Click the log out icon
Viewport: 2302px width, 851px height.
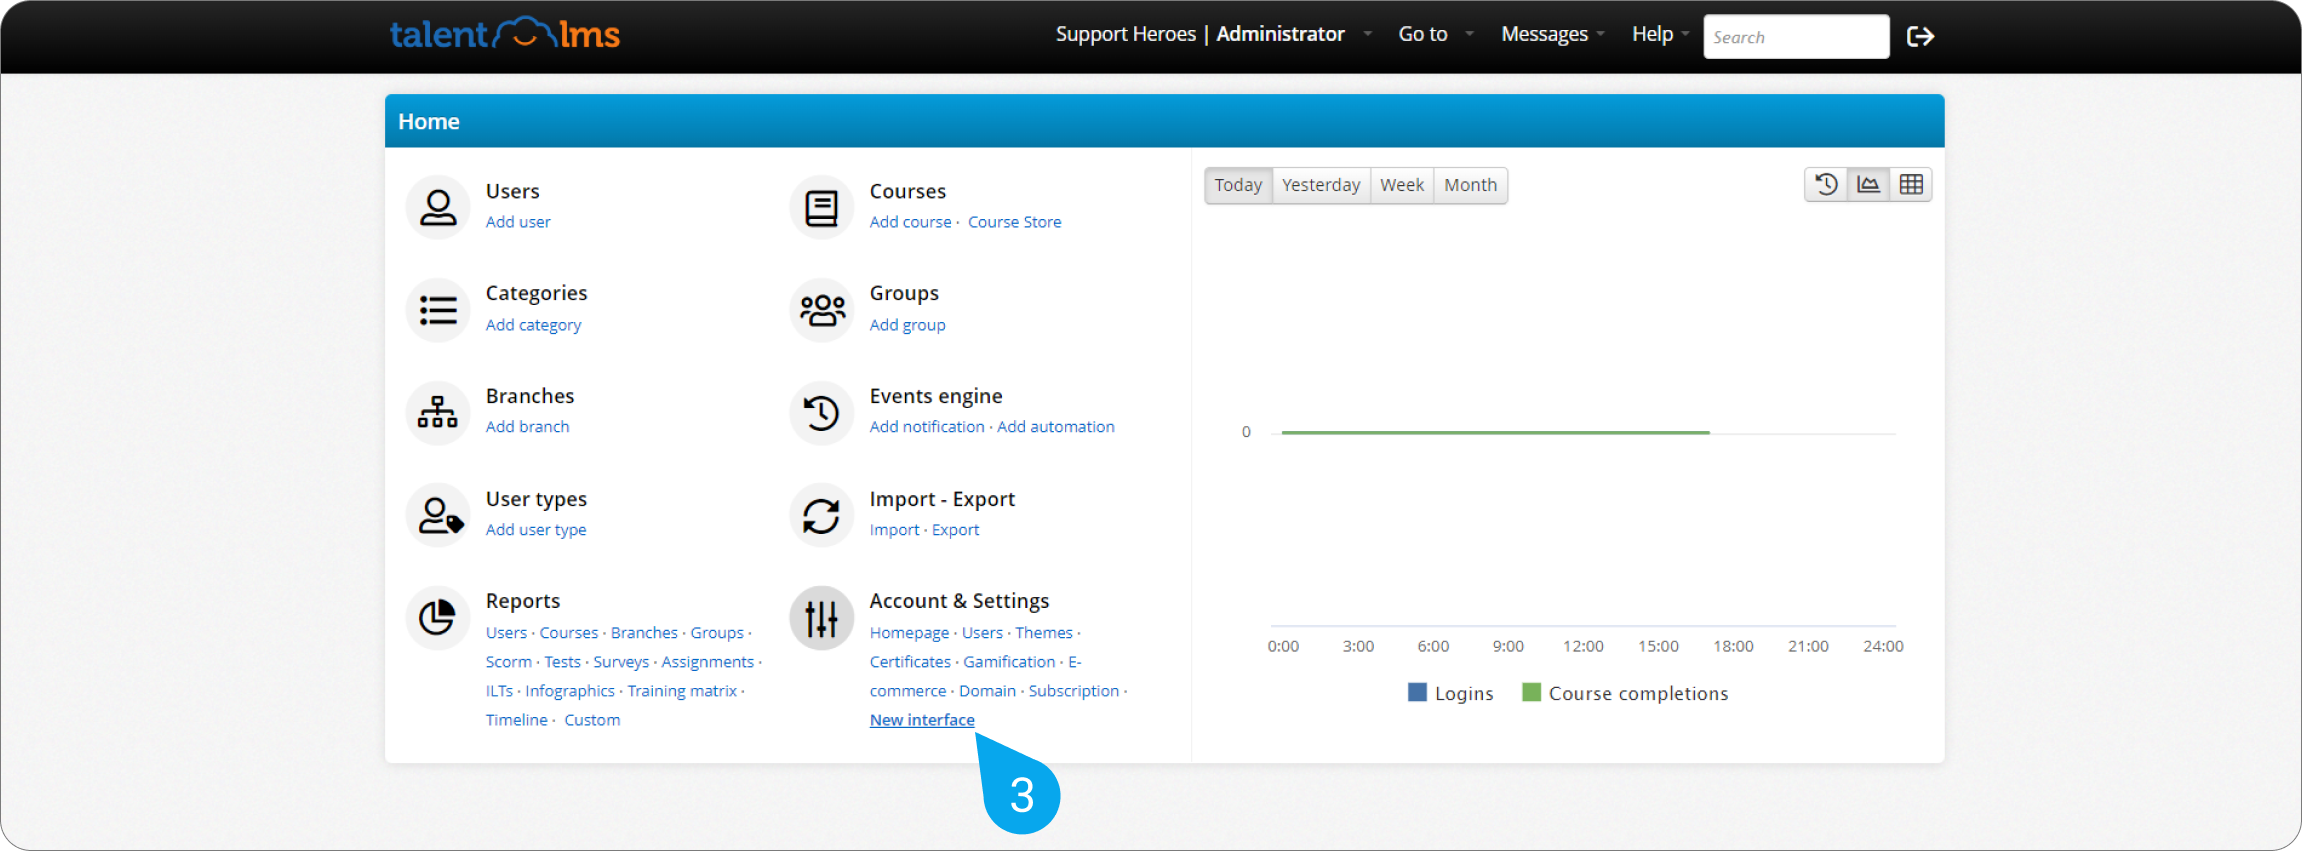tap(1920, 37)
